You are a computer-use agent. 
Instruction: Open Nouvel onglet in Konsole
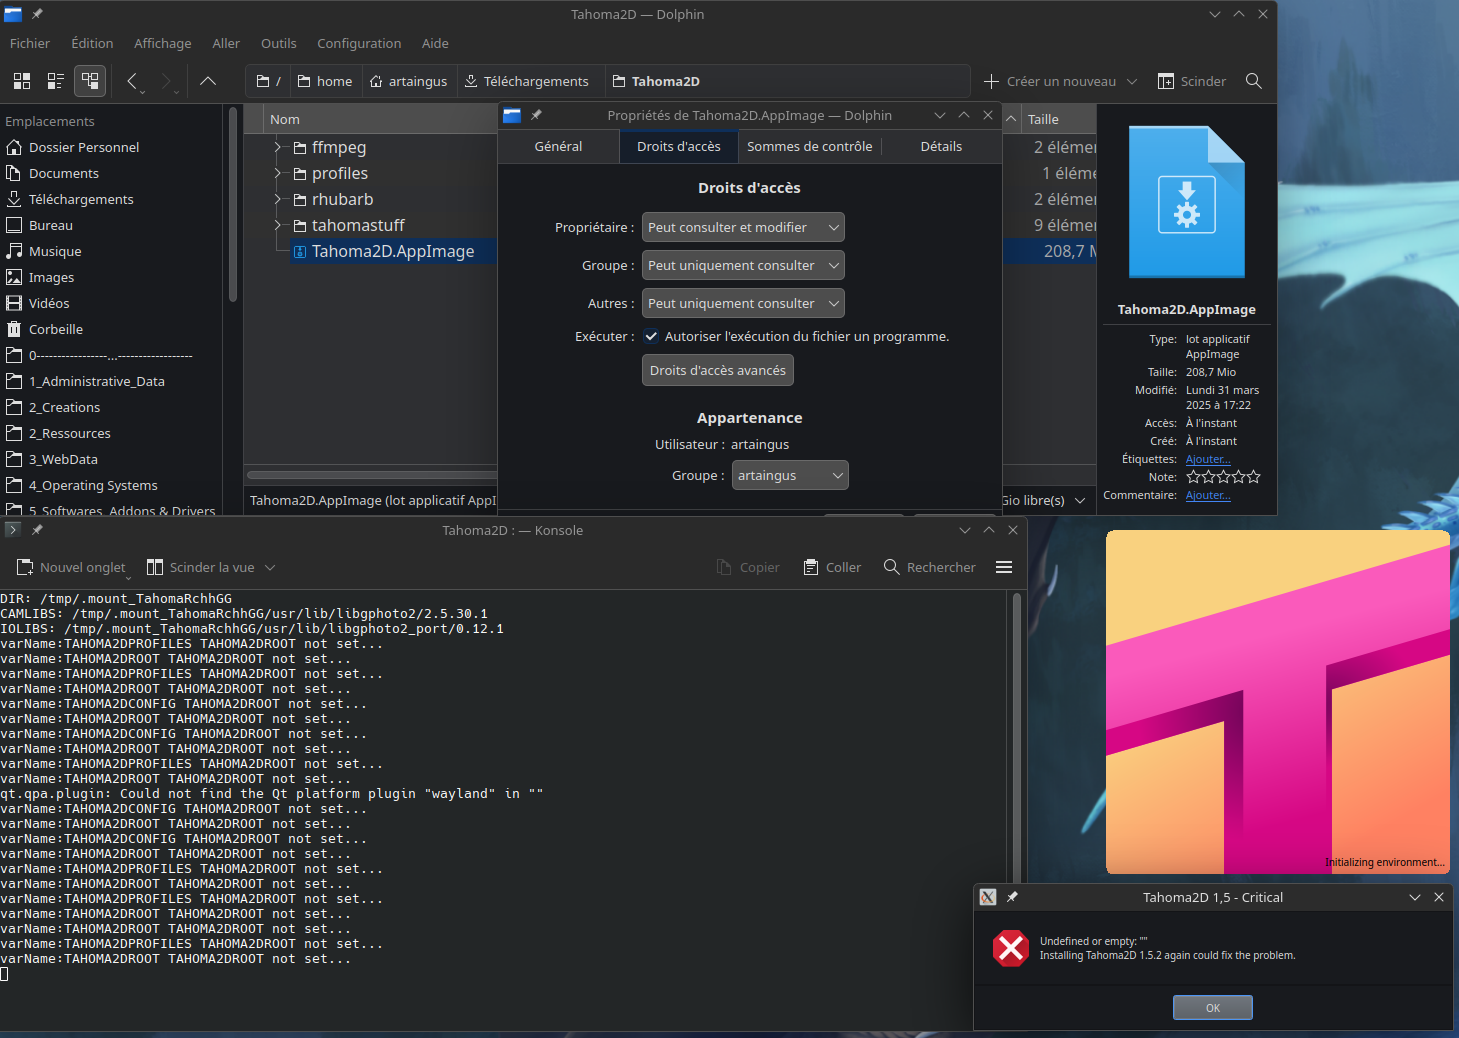coord(71,567)
